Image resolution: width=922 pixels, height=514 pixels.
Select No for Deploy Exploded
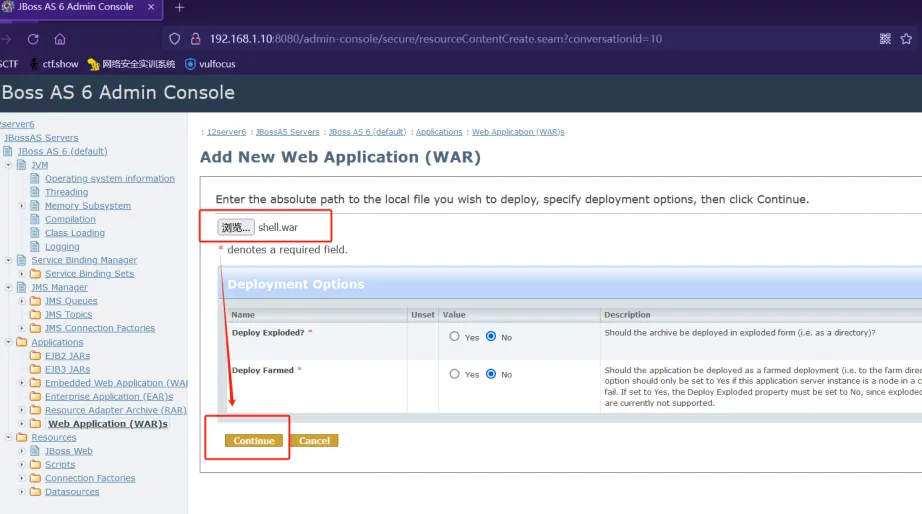[x=491, y=336]
